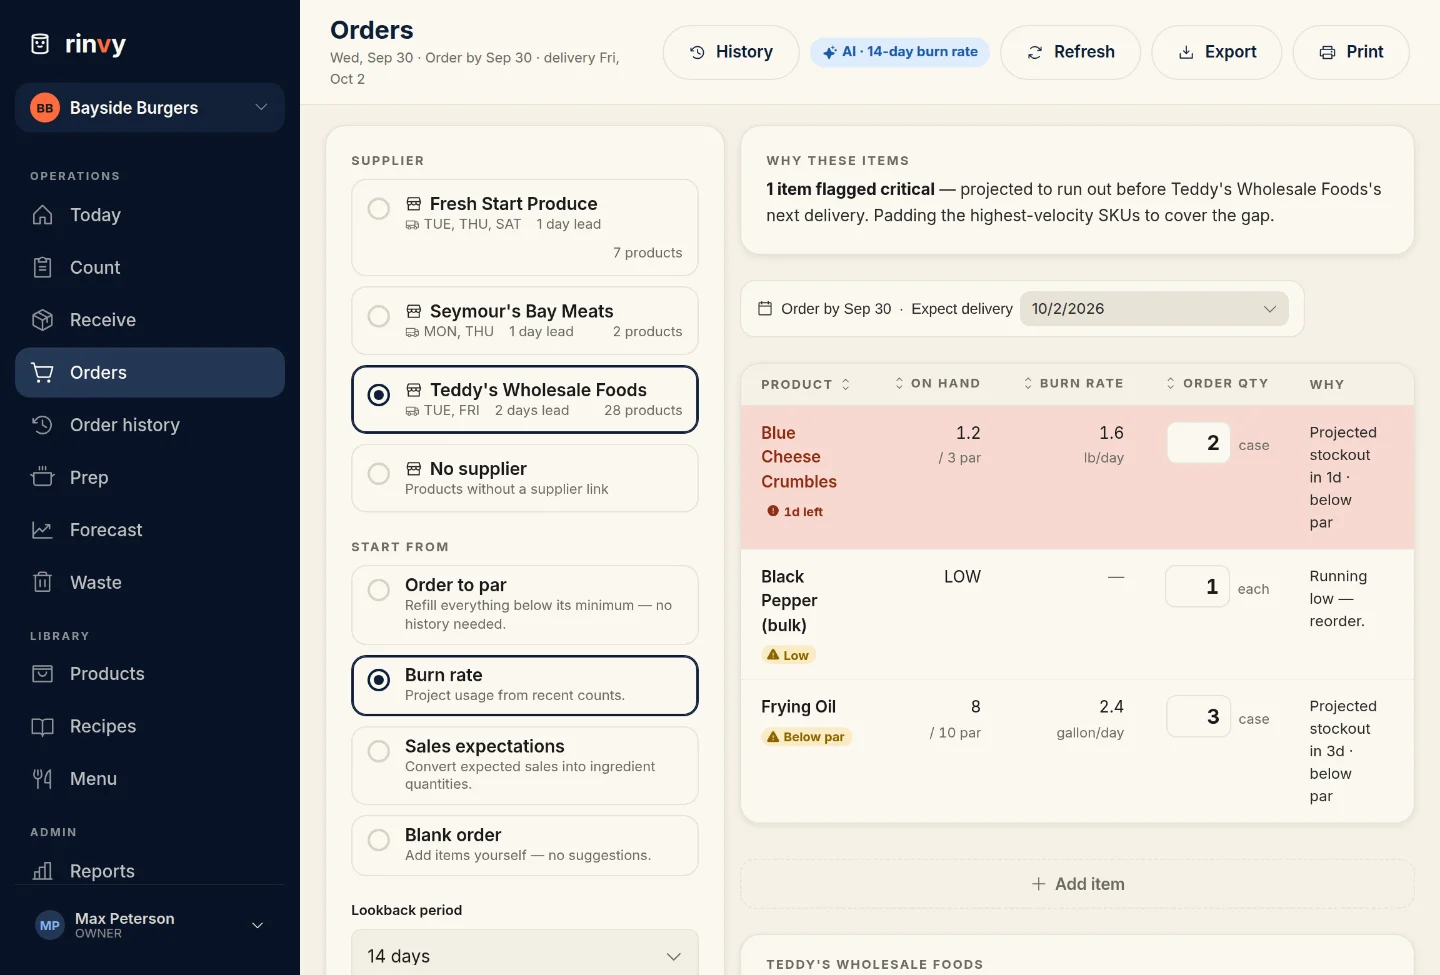The width and height of the screenshot is (1440, 975).
Task: Choose the No supplier radio option
Action: pos(379,474)
